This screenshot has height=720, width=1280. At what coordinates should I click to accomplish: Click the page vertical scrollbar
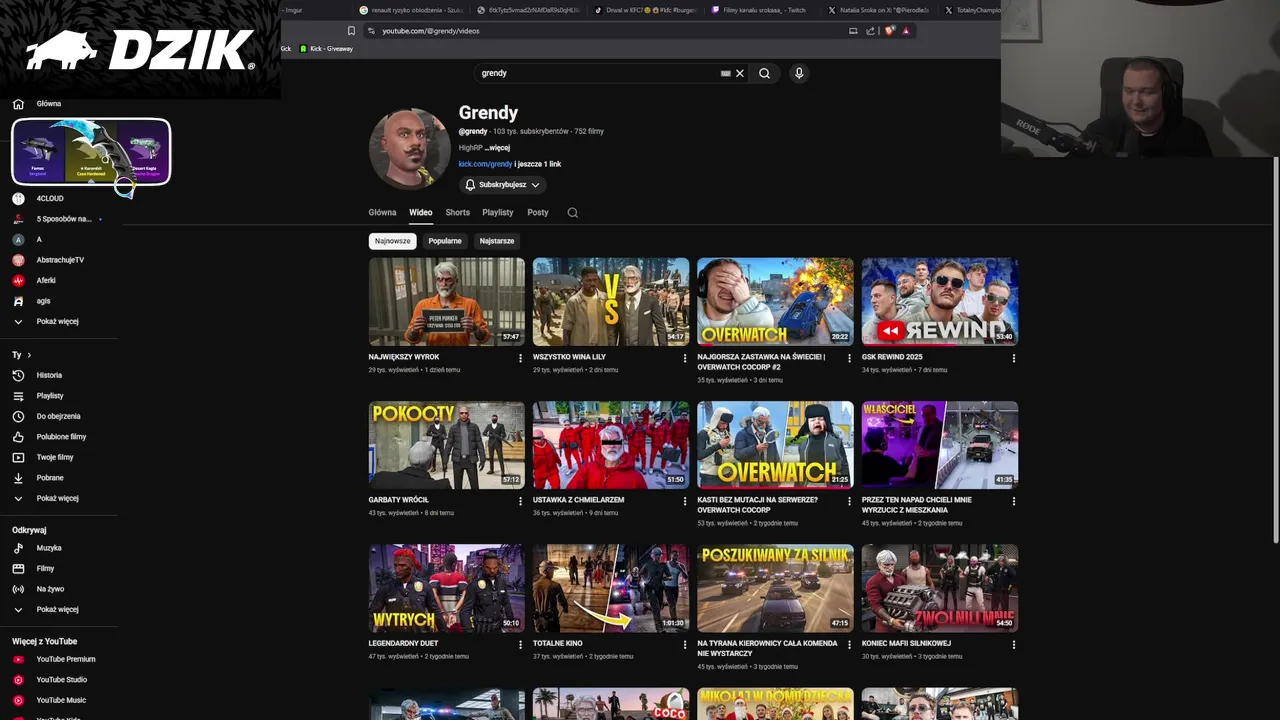(1274, 350)
